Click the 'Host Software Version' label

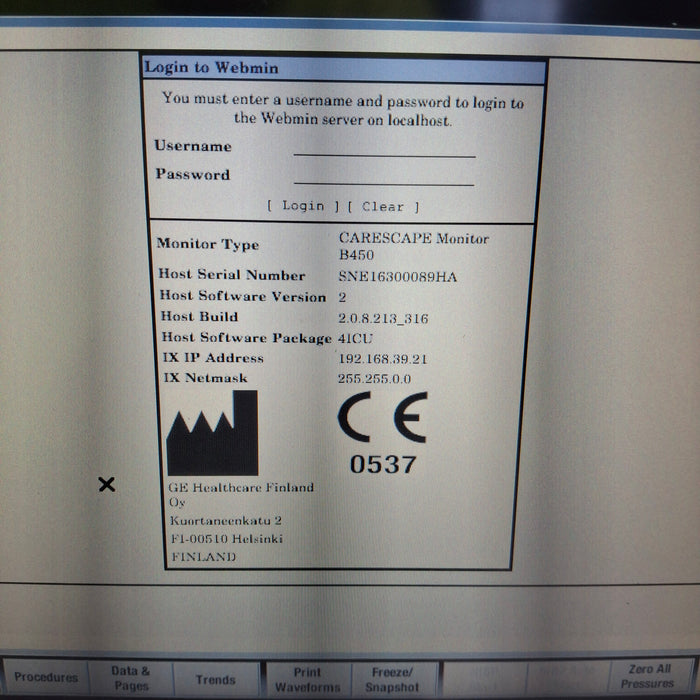(243, 296)
